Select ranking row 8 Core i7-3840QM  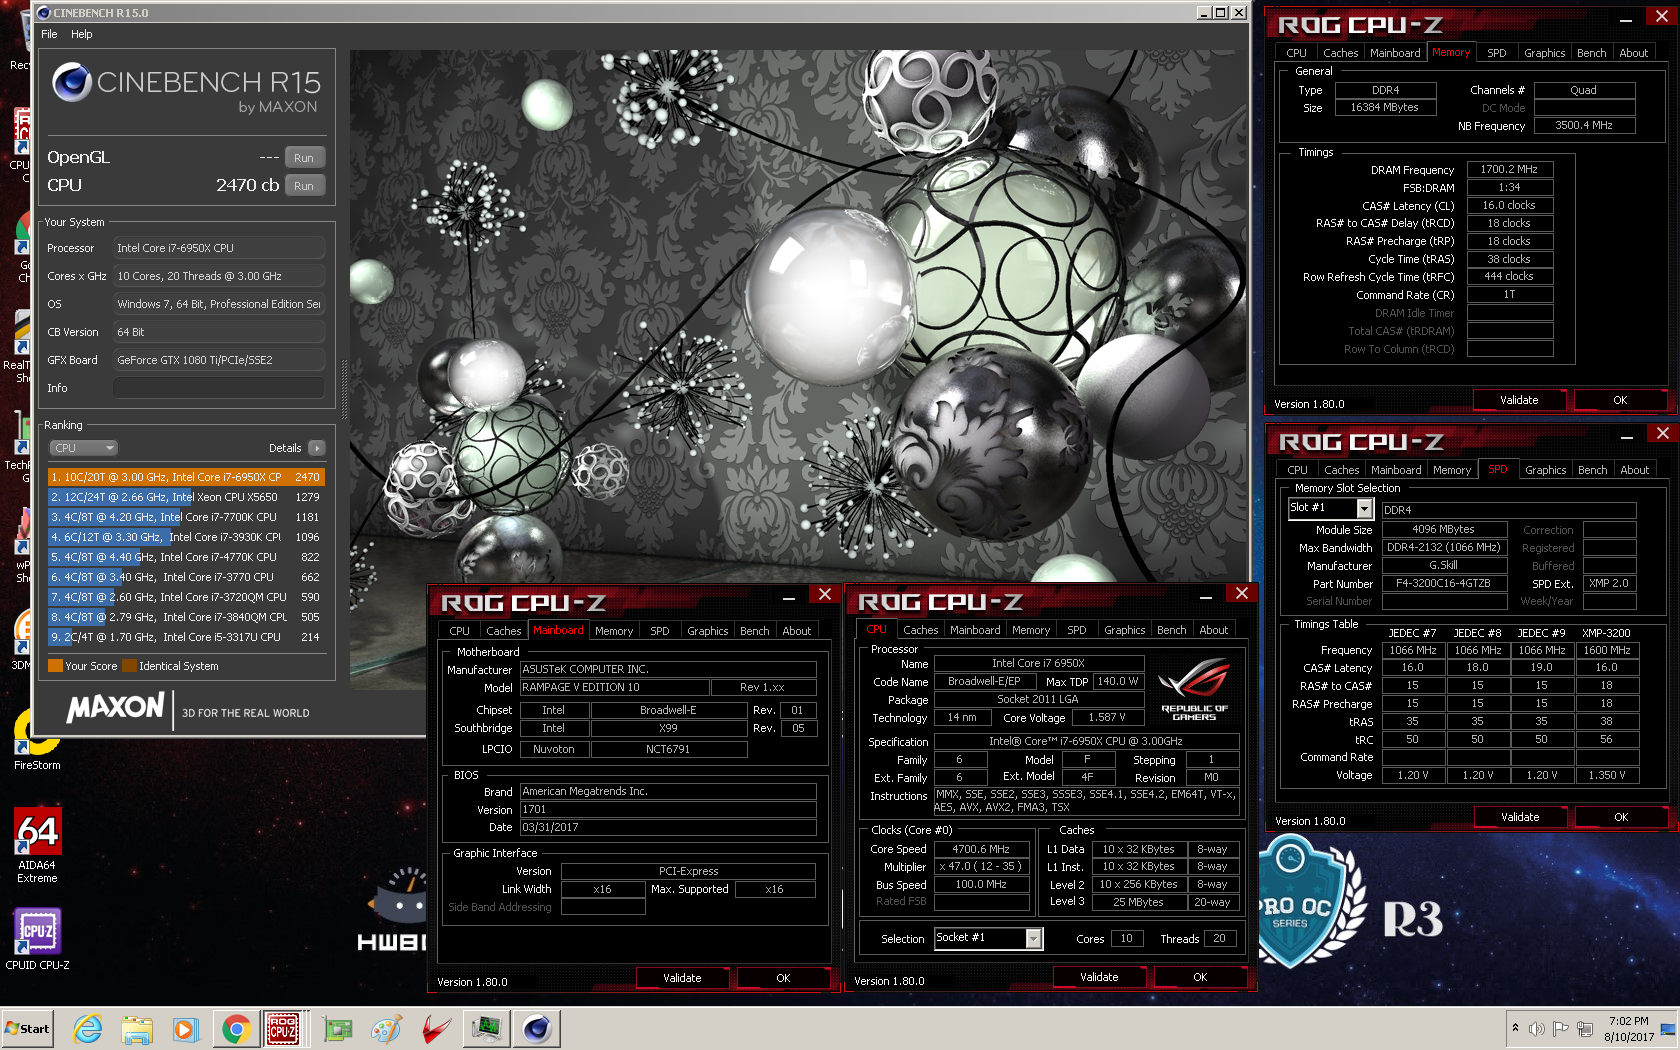point(186,617)
